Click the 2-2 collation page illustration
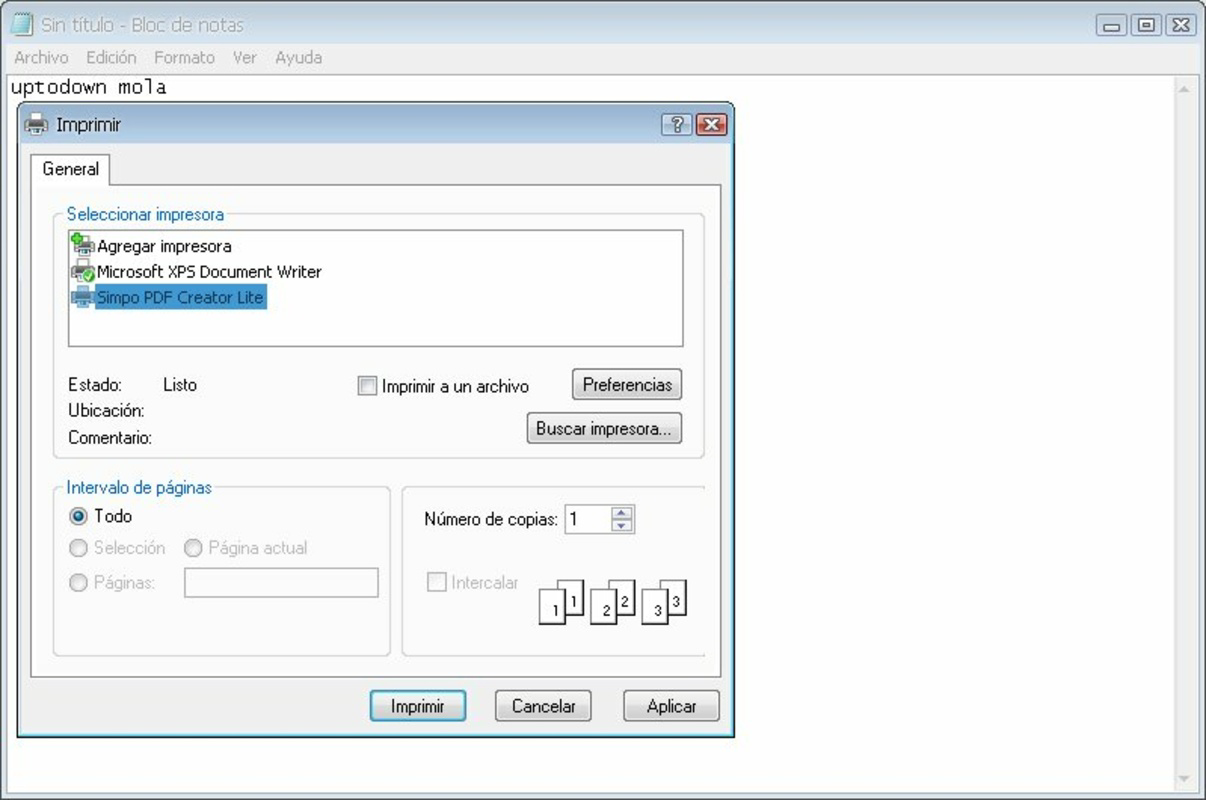 (x=612, y=602)
